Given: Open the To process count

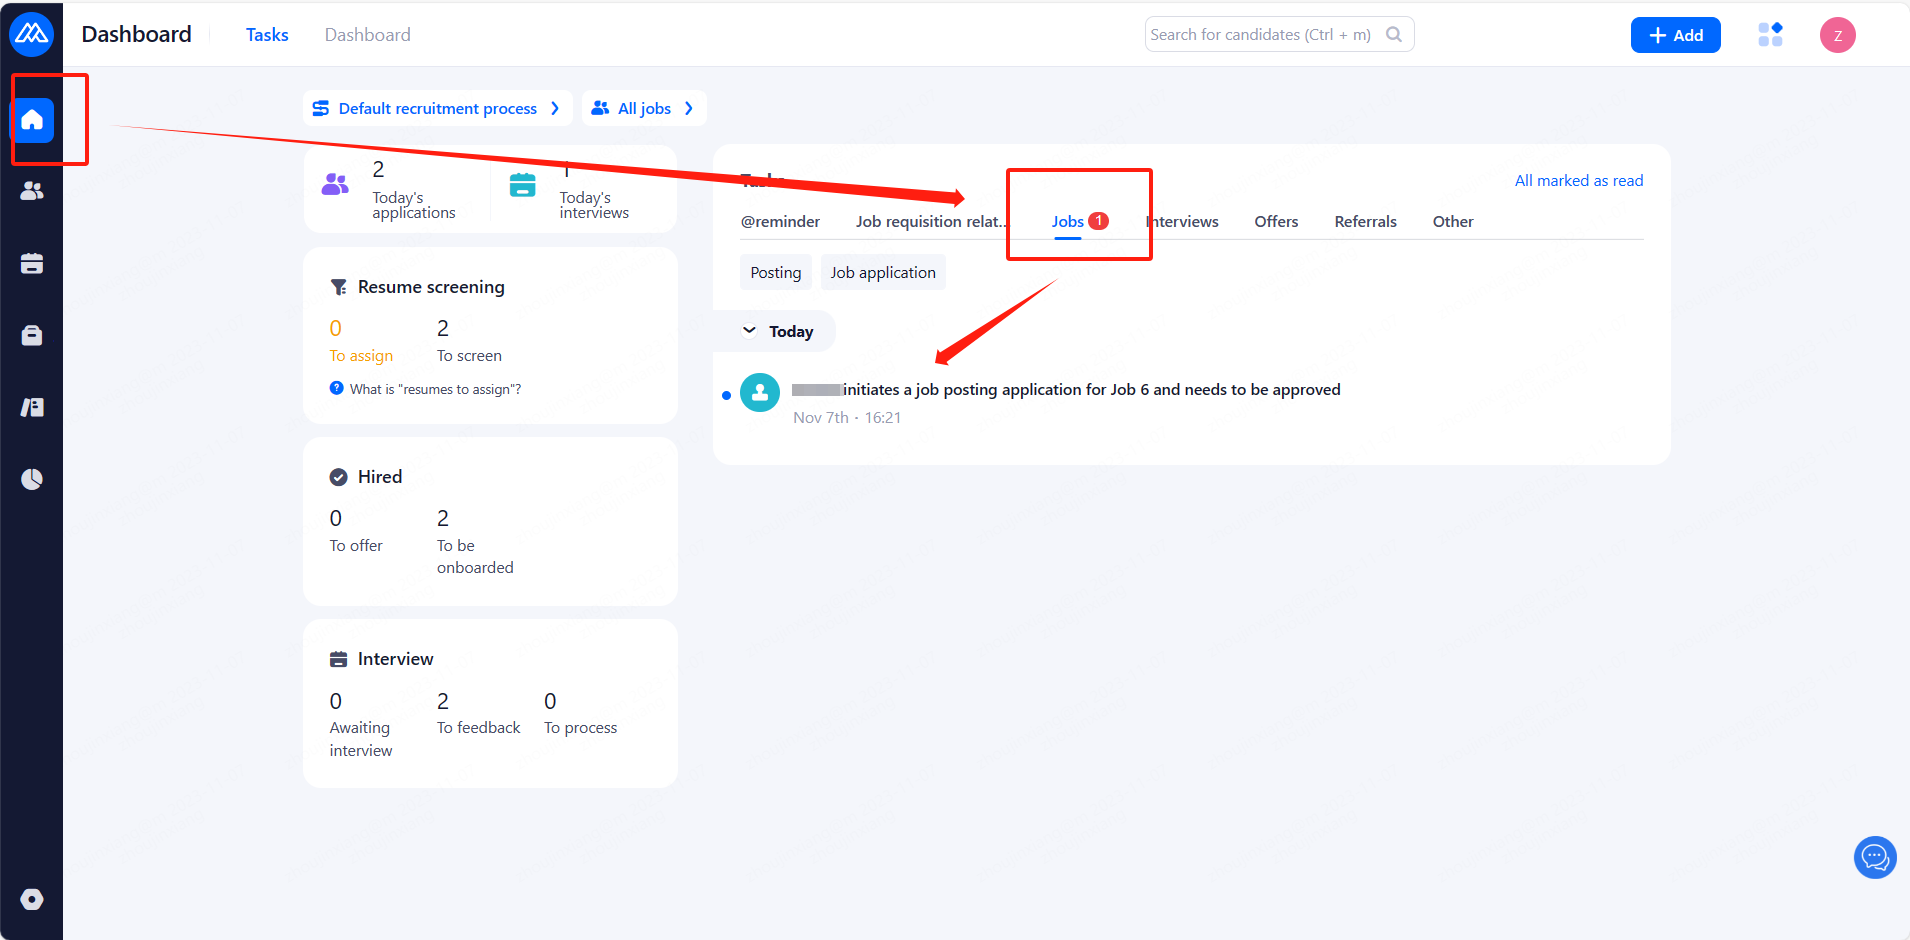Looking at the screenshot, I should [580, 713].
